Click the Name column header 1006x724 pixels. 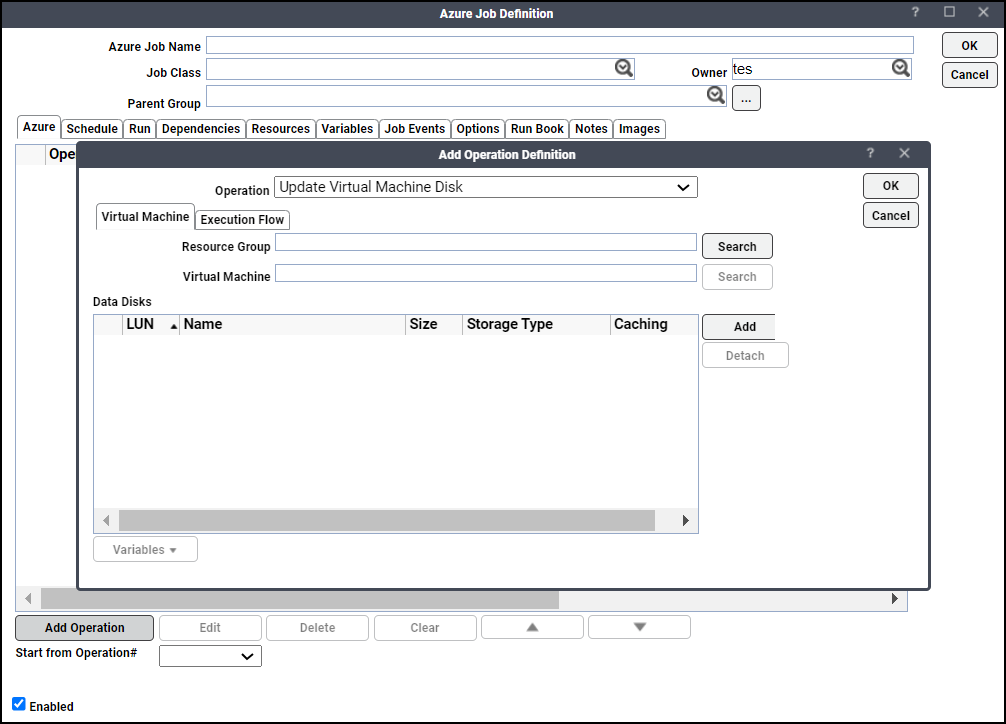pyautogui.click(x=293, y=325)
